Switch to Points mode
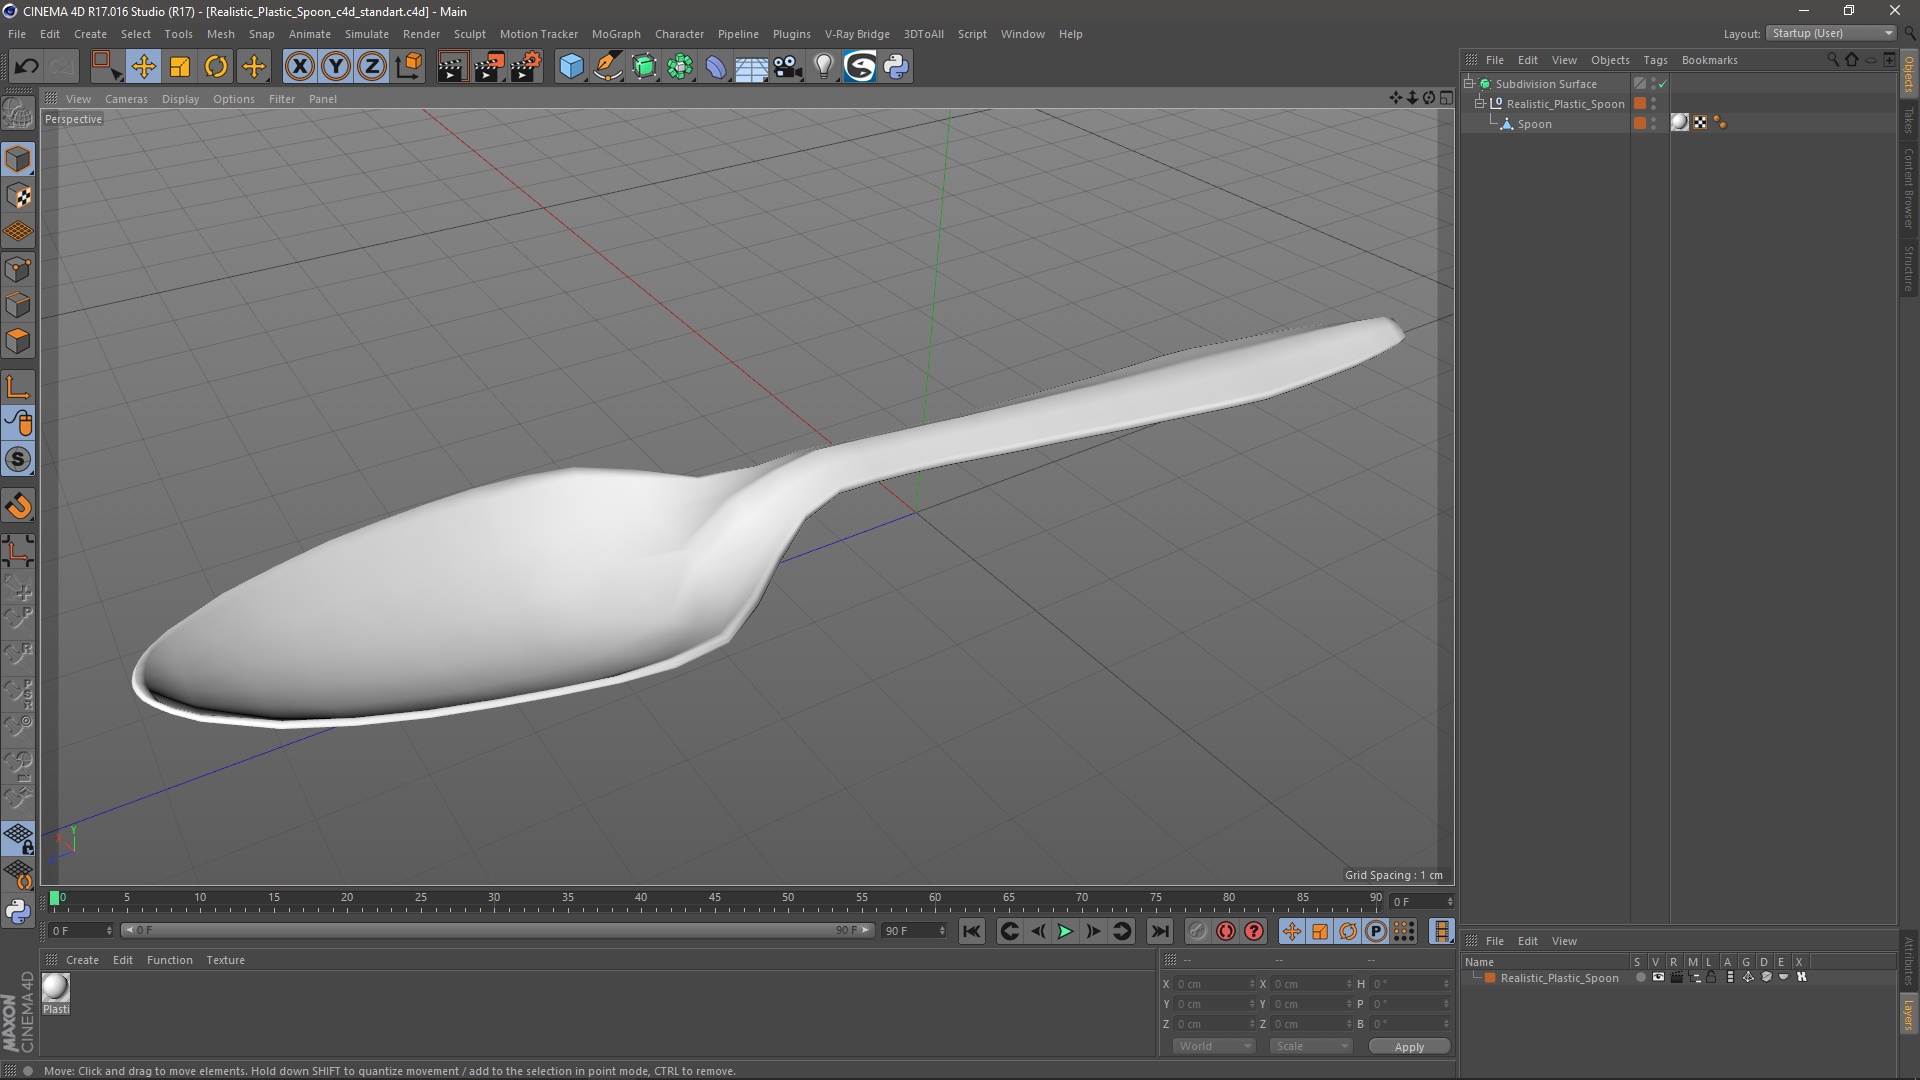 click(18, 269)
